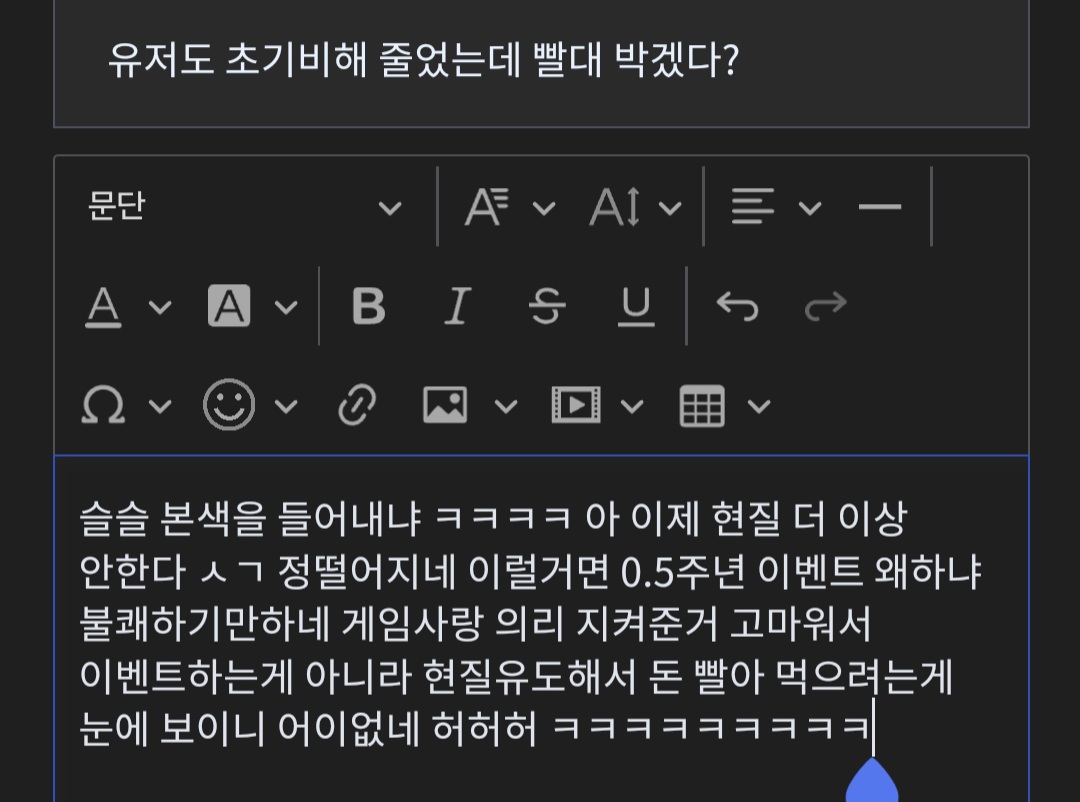The image size is (1080, 802).
Task: Select the highlight background color button
Action: tap(229, 305)
